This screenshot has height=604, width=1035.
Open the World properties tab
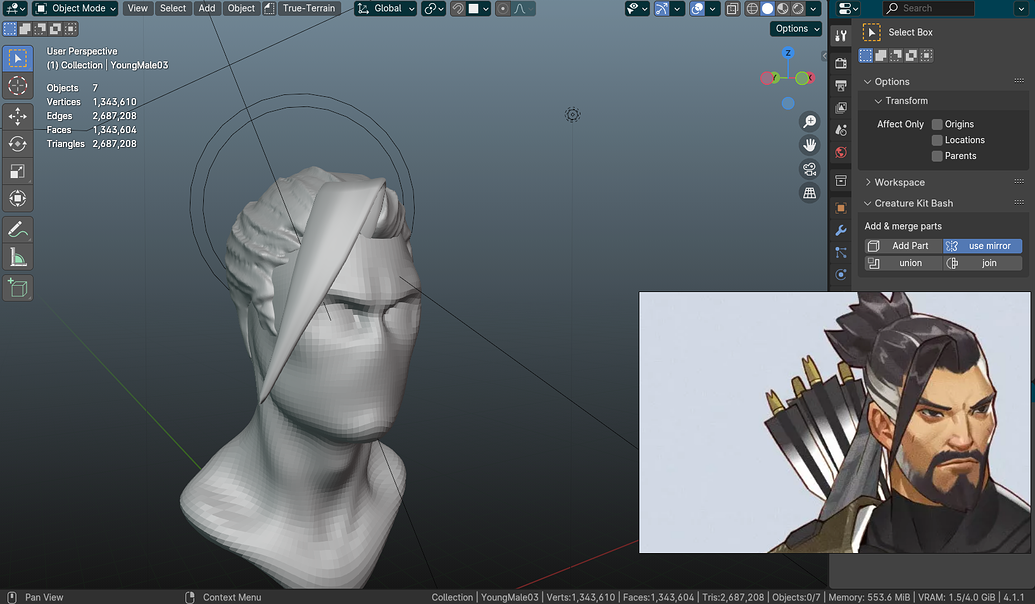pyautogui.click(x=840, y=152)
